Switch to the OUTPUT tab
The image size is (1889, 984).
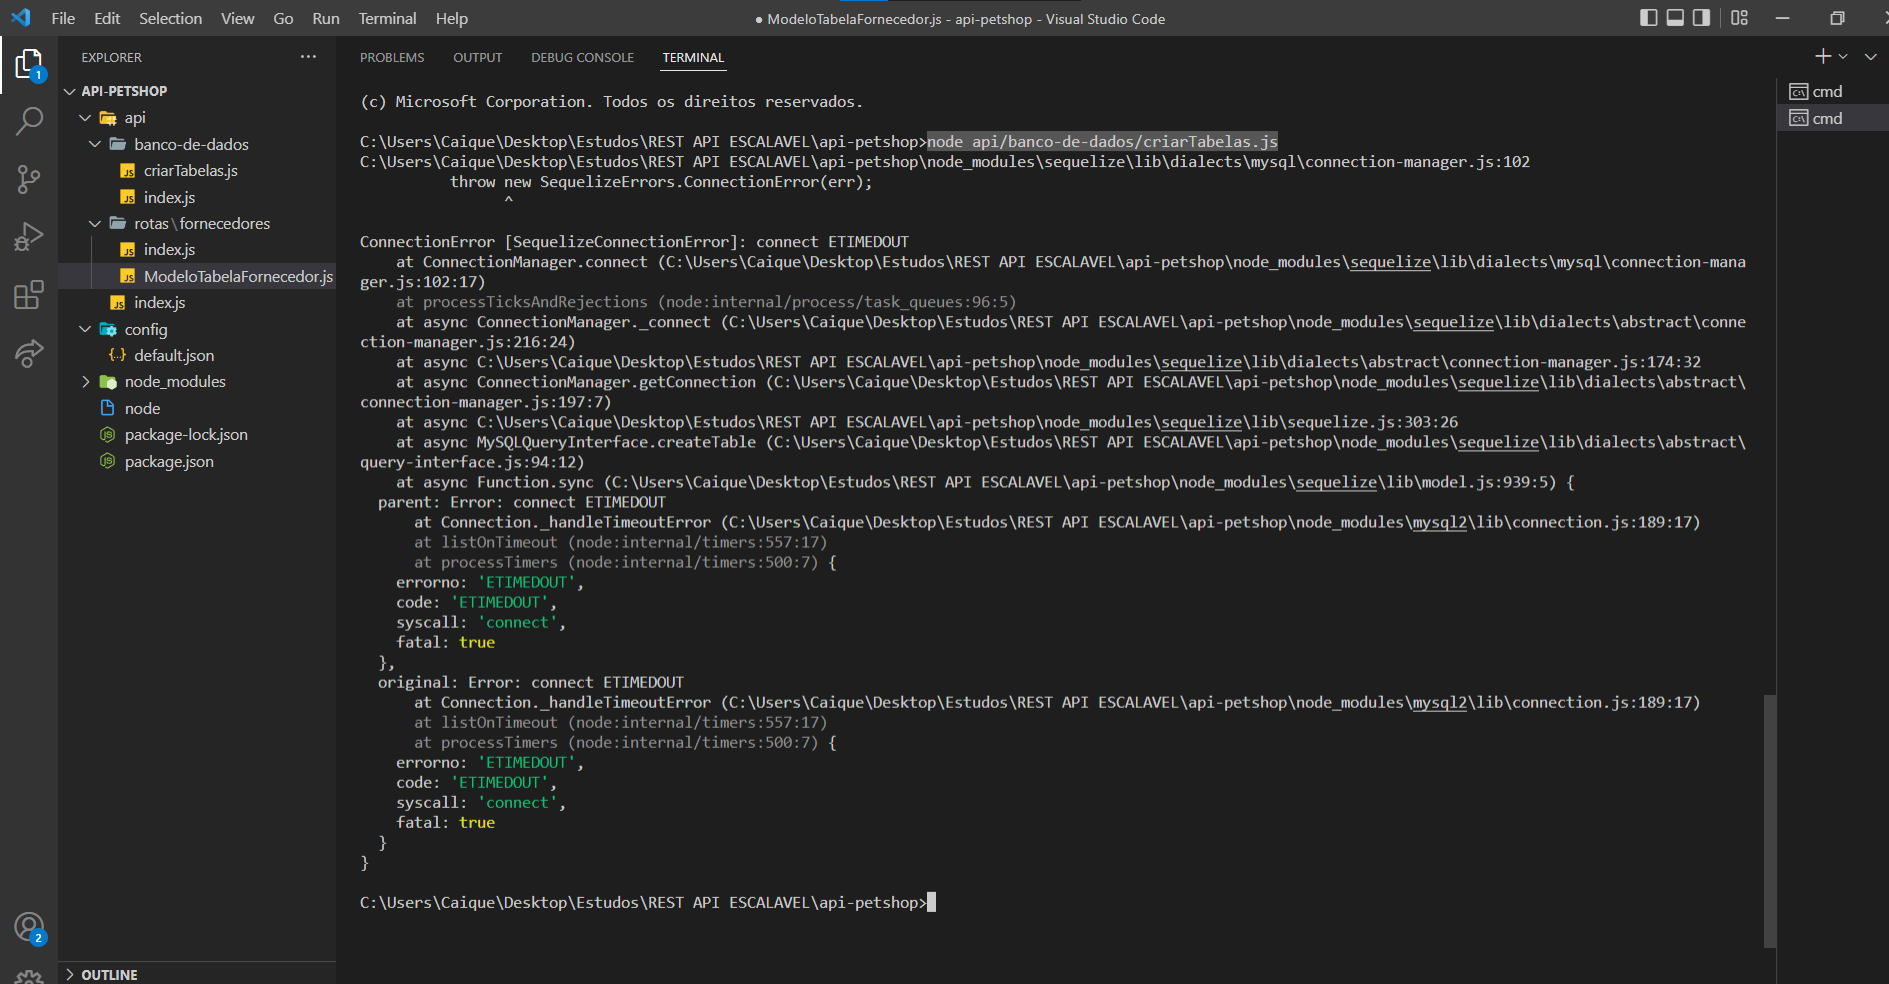pos(477,57)
